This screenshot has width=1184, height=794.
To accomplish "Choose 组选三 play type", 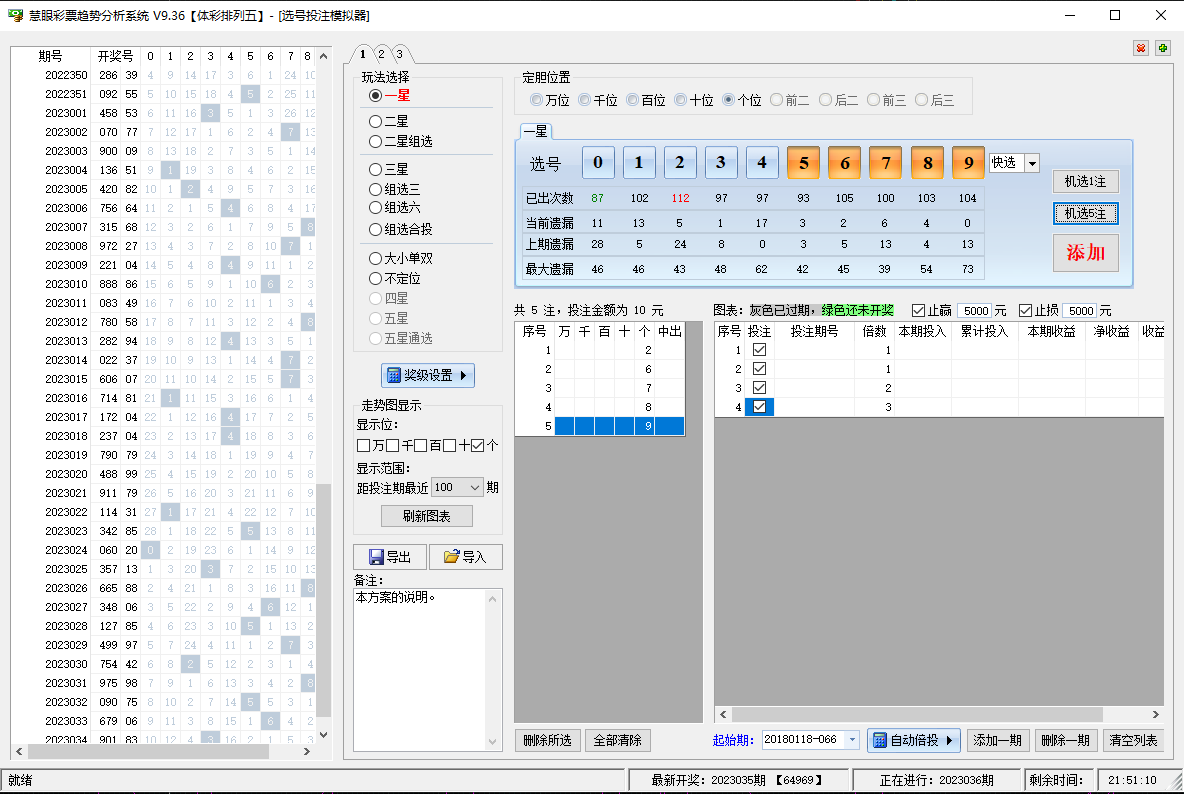I will pyautogui.click(x=395, y=189).
